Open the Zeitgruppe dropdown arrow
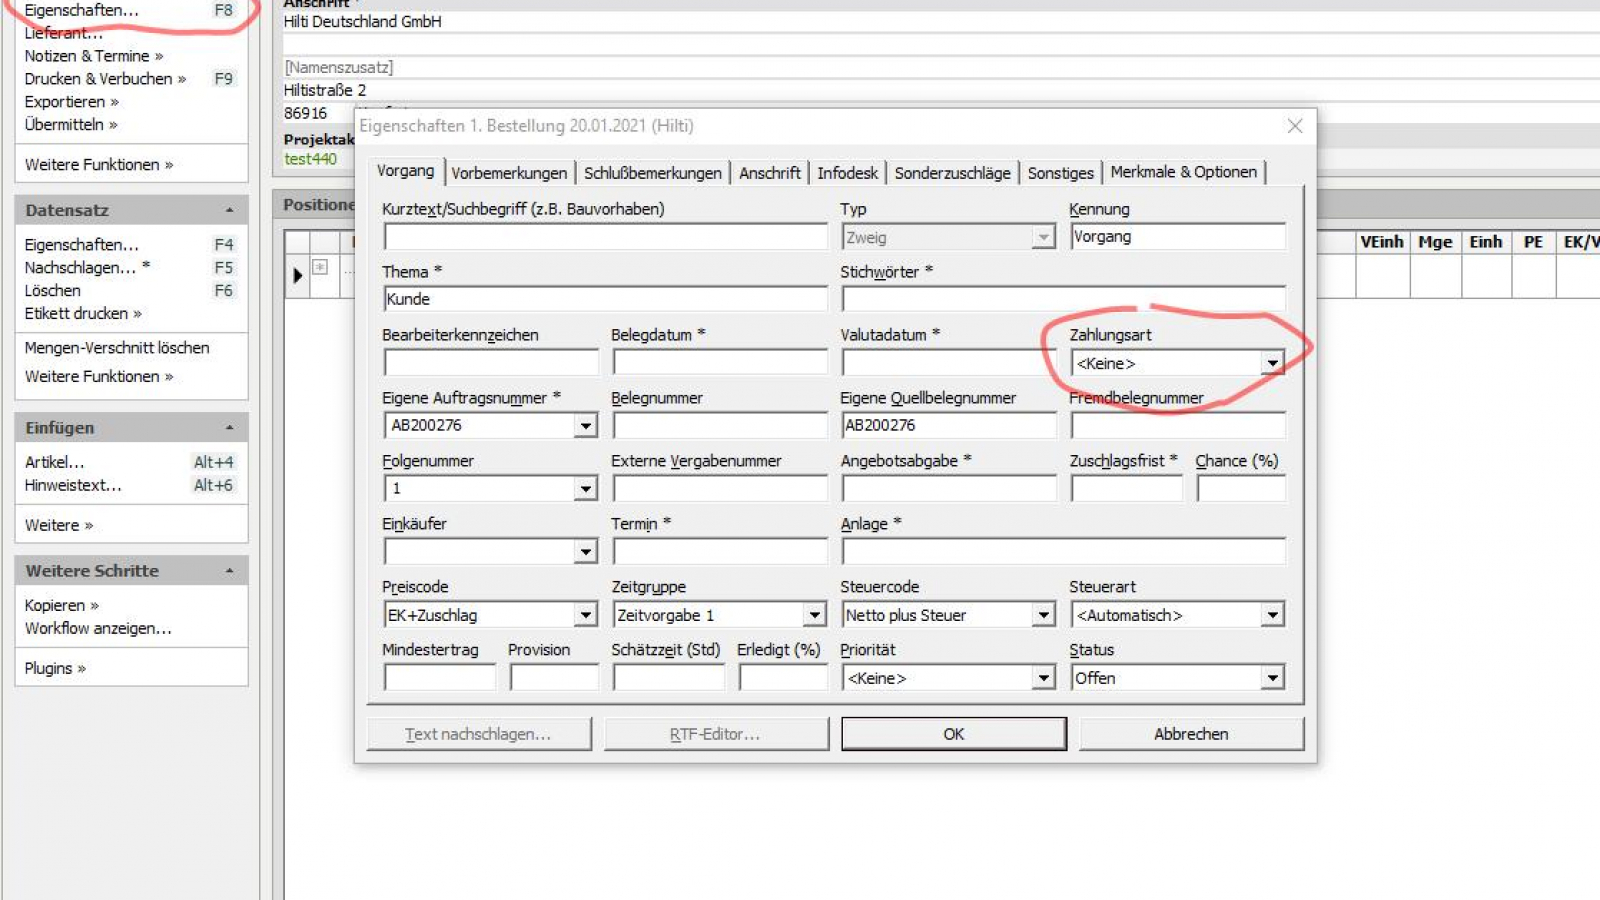Image resolution: width=1600 pixels, height=900 pixels. (814, 615)
